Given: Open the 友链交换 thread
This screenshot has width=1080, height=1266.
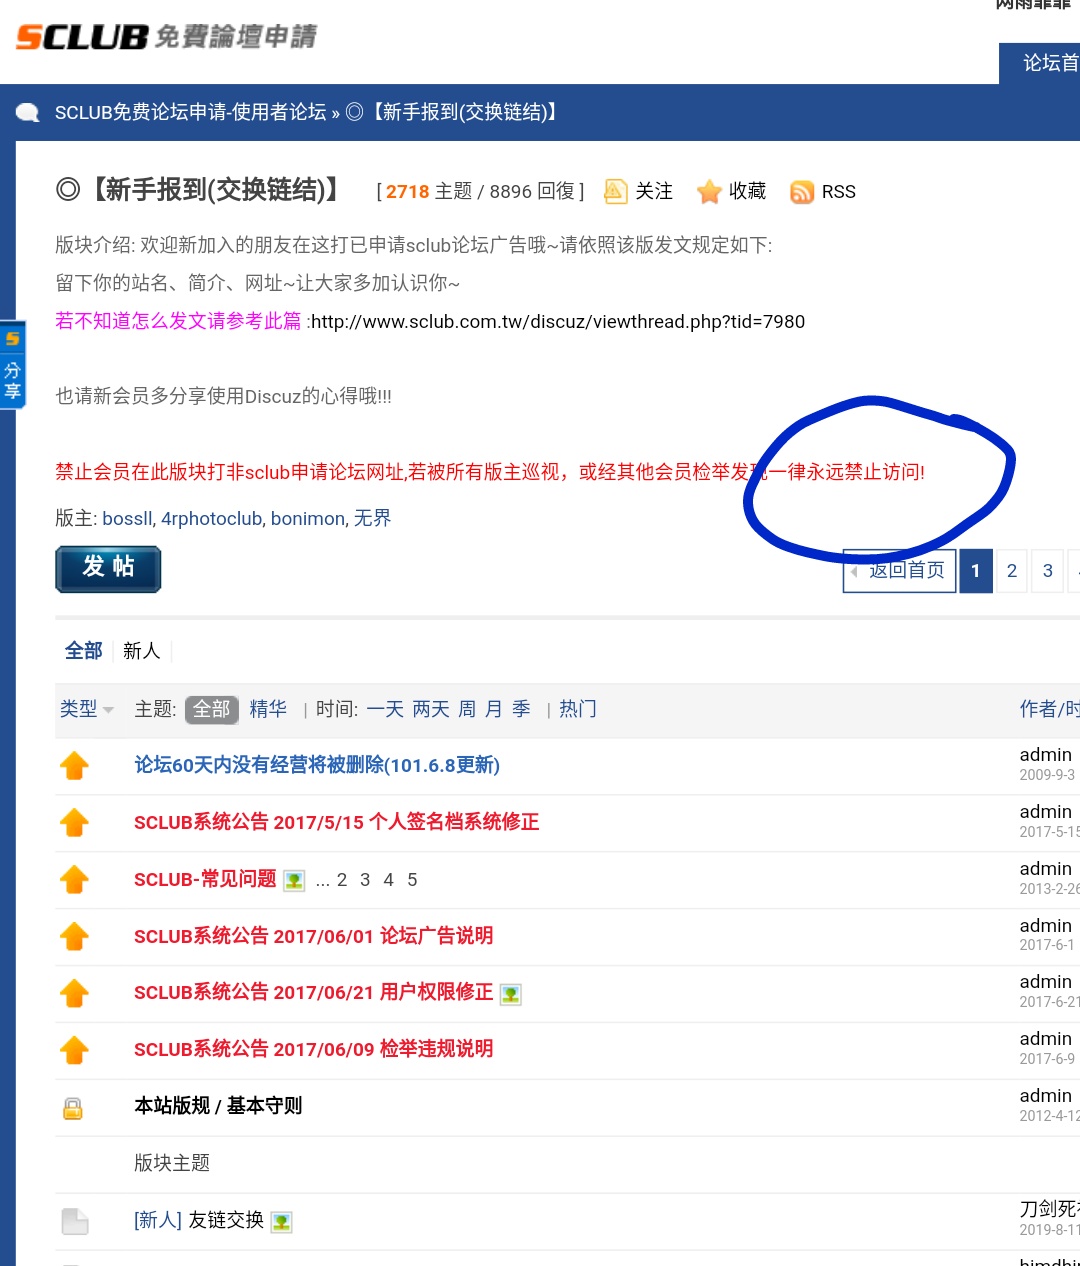Looking at the screenshot, I should (226, 1220).
